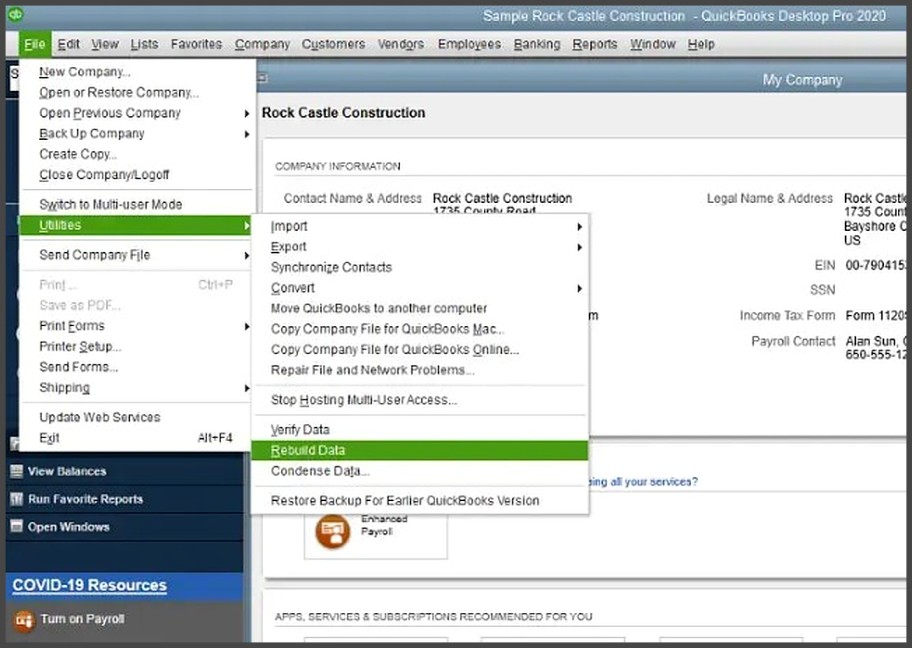Open the Window menu

pos(653,44)
